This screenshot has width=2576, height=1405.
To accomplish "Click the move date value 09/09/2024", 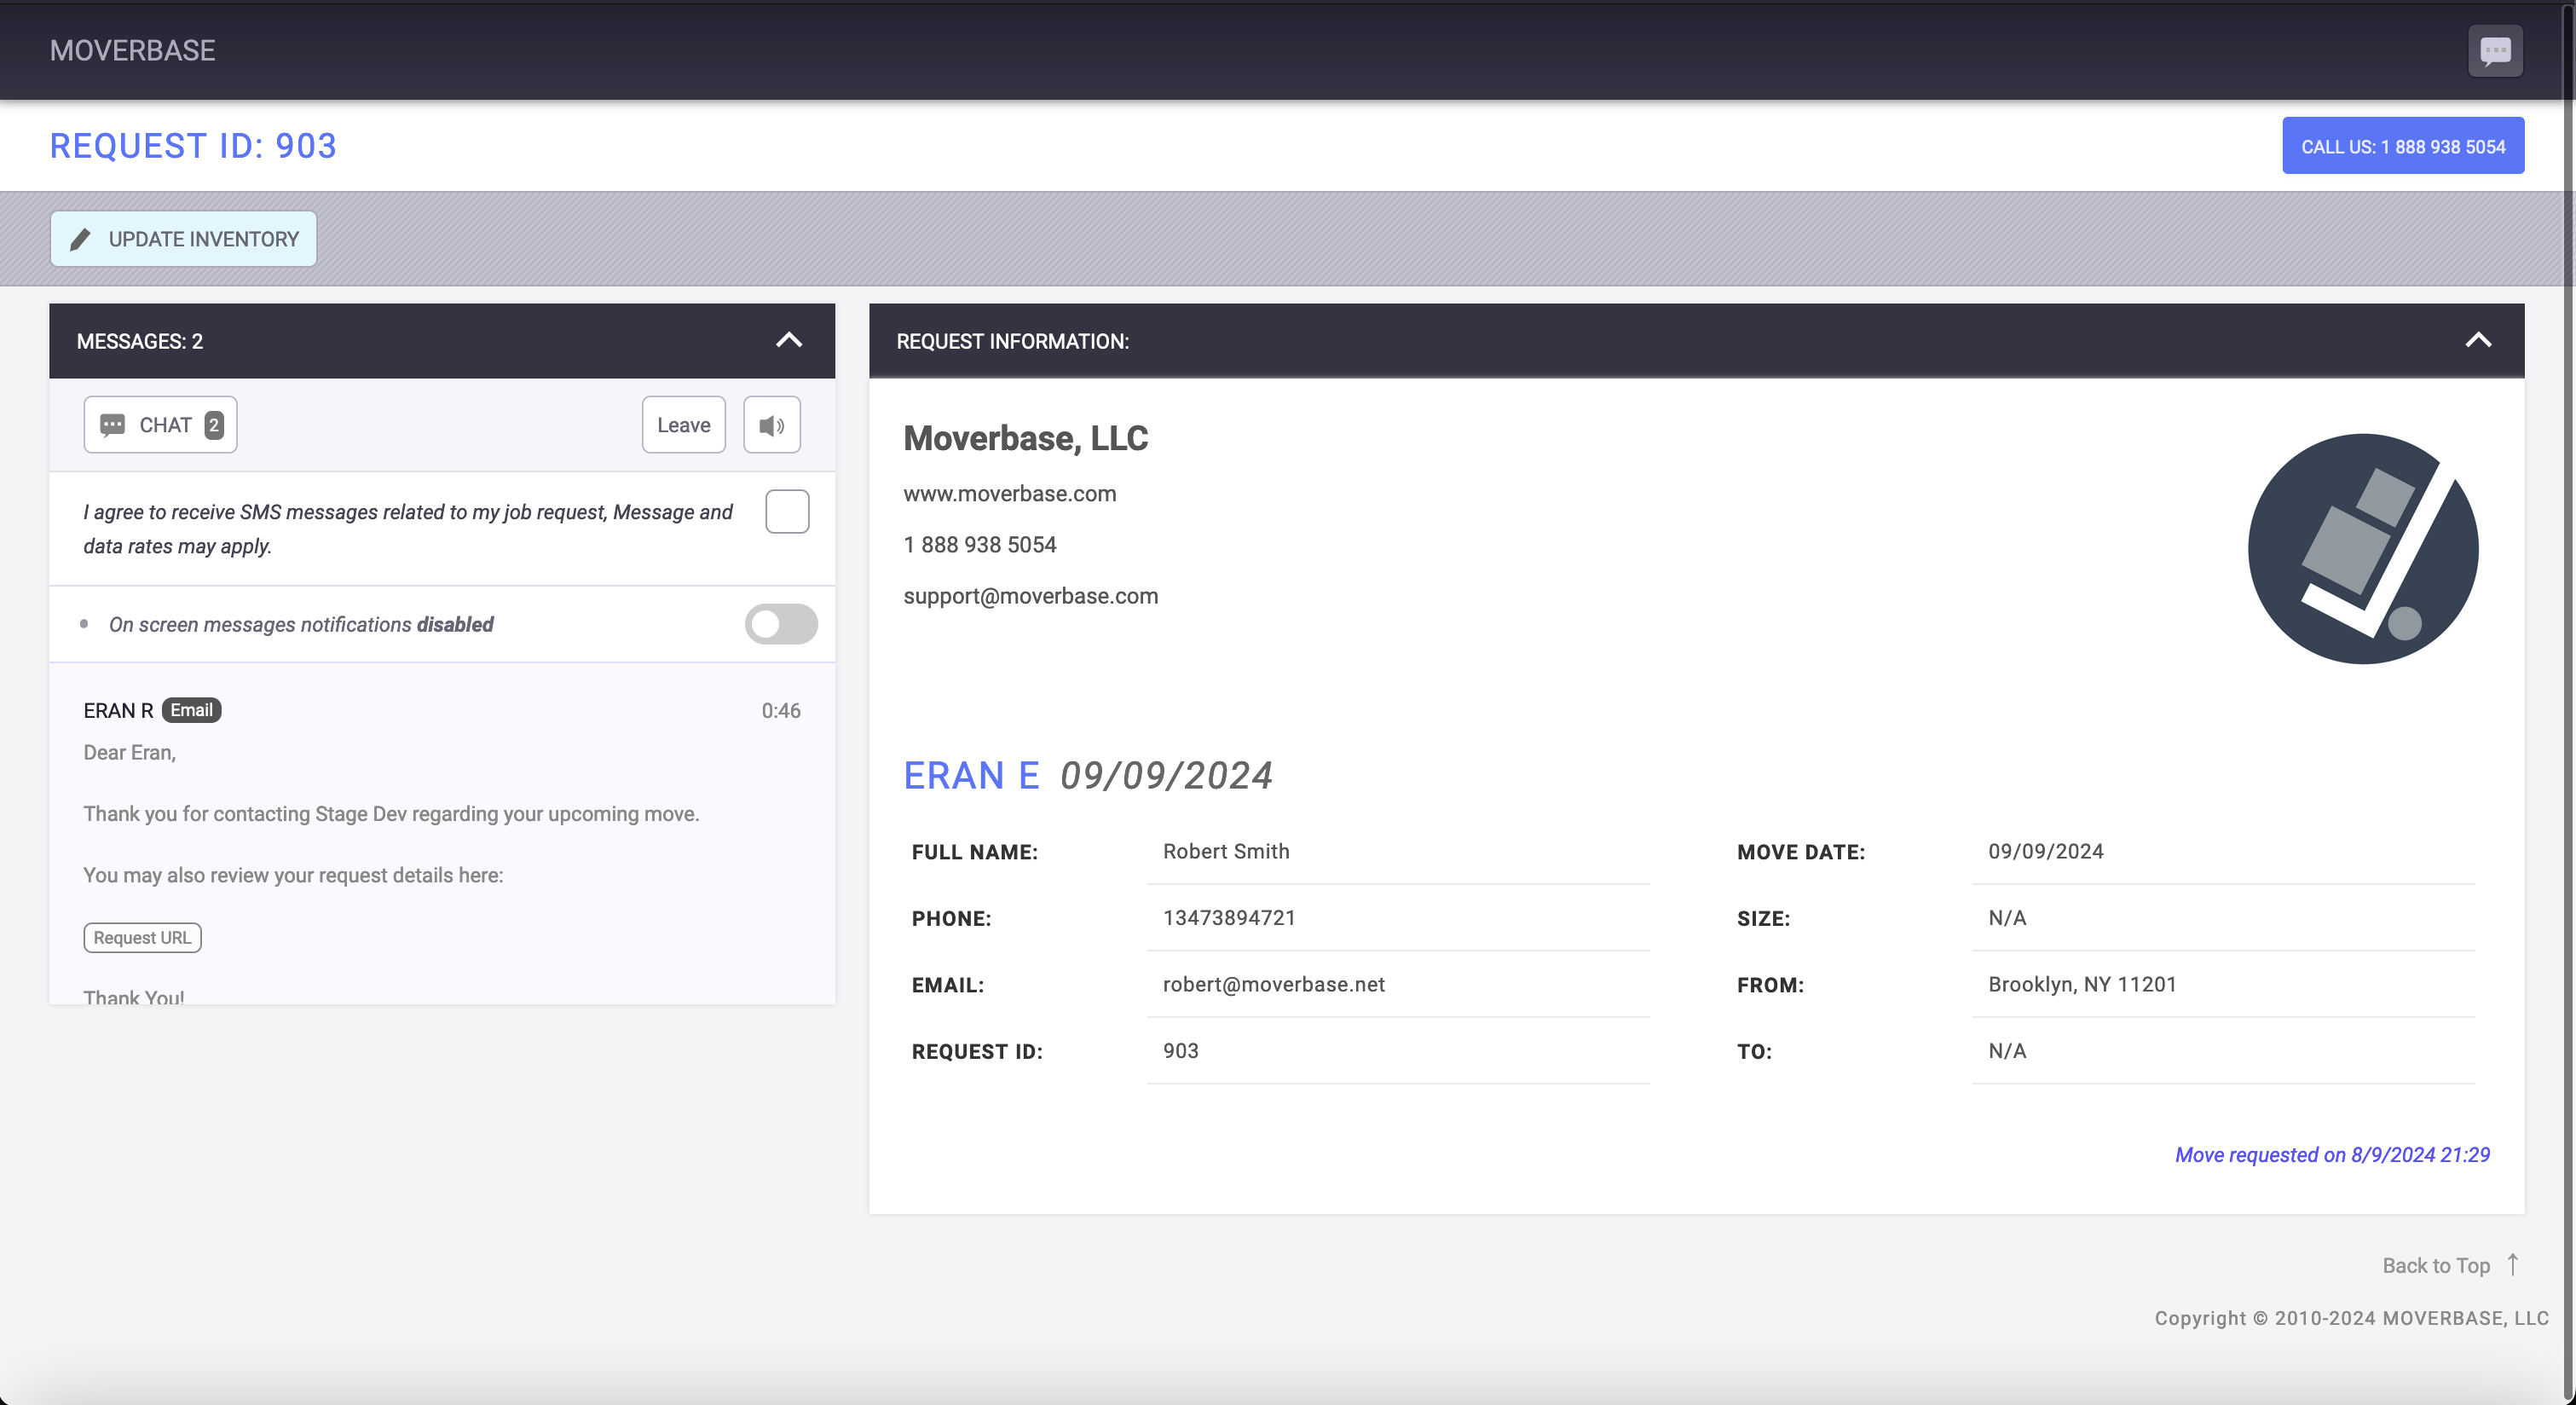I will 2046,851.
